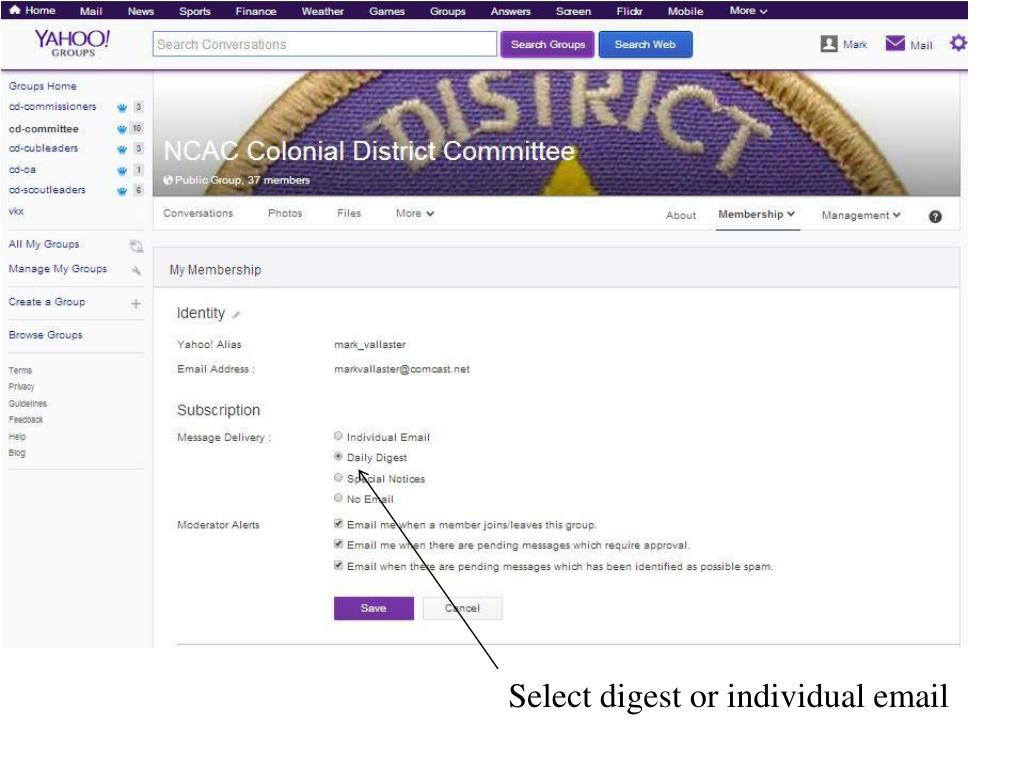Open the cd-scoutleaders group link

[x=47, y=189]
